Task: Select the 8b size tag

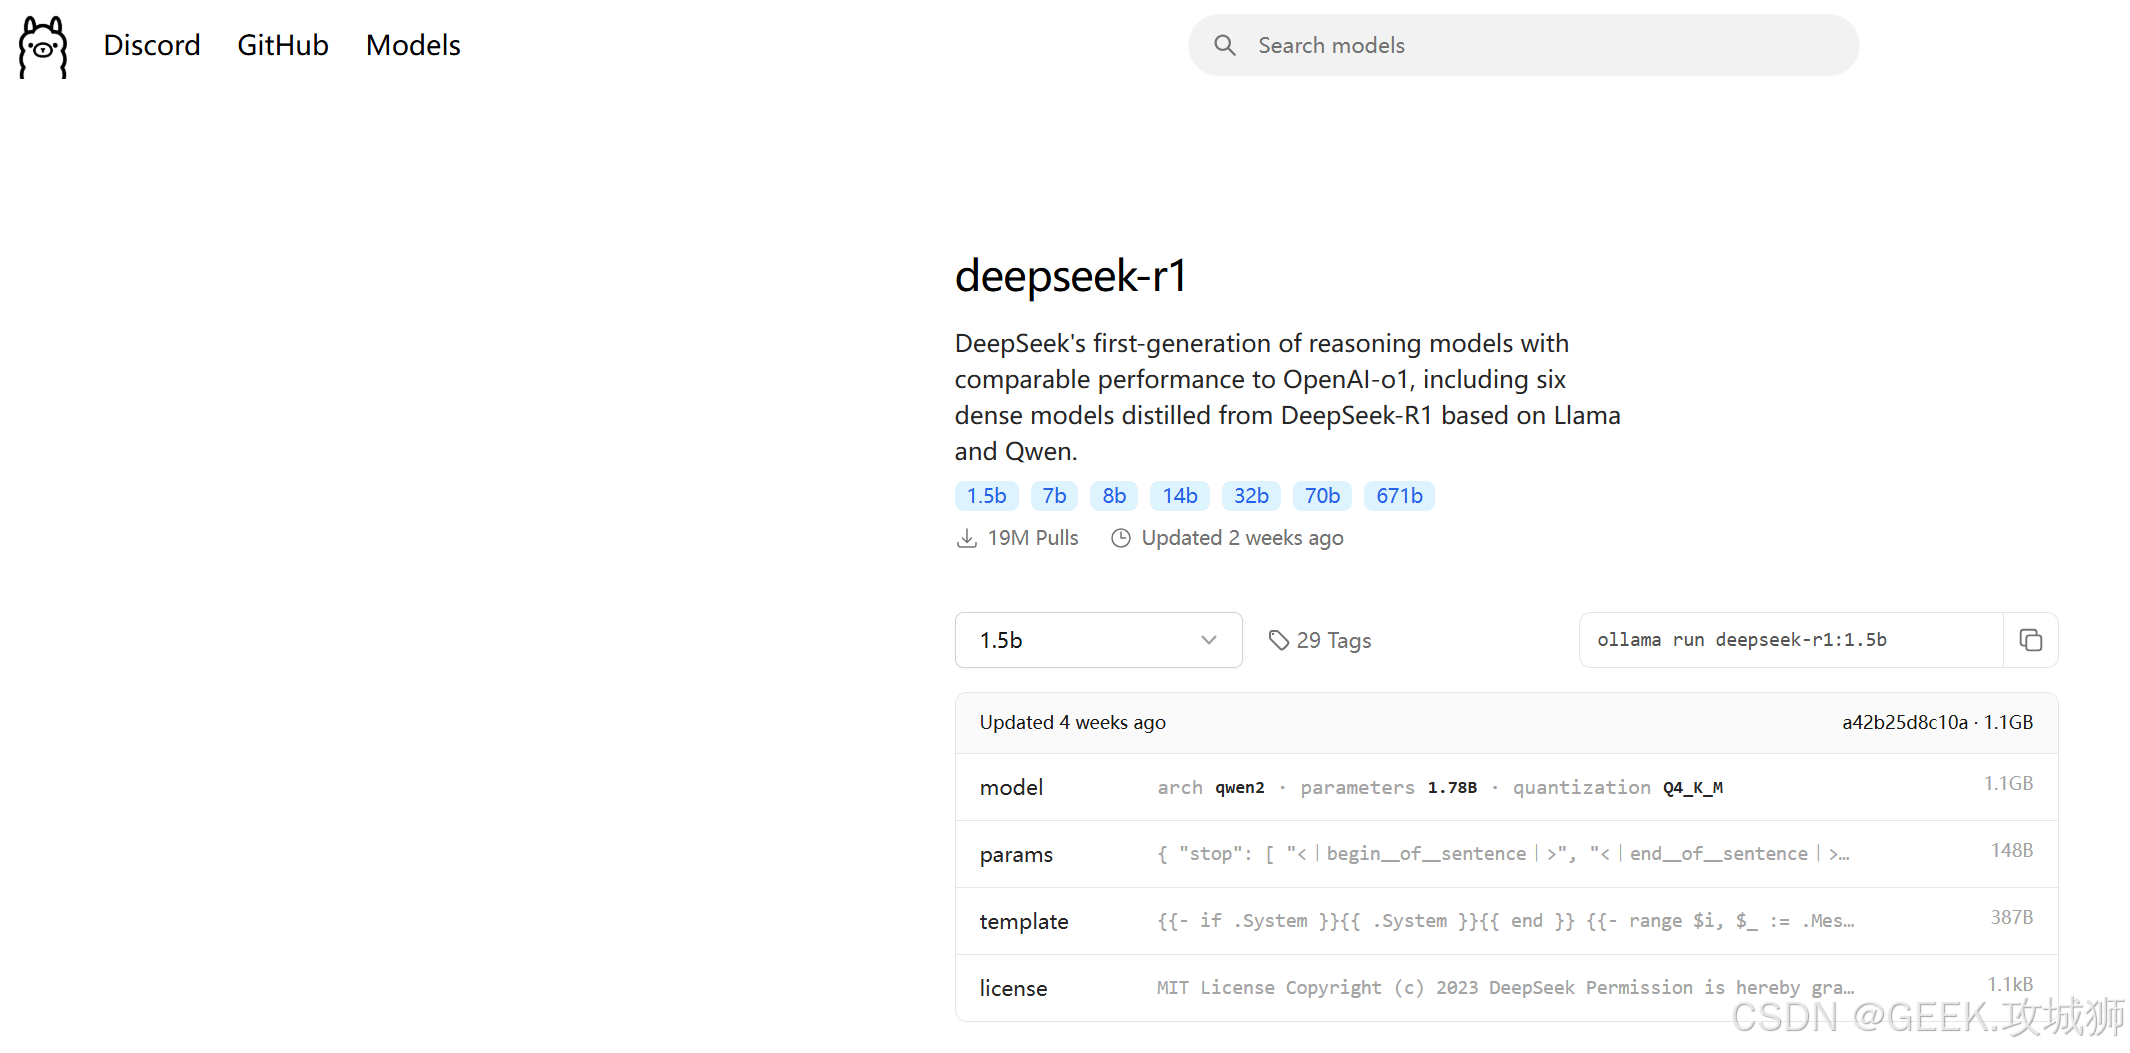Action: pyautogui.click(x=1114, y=496)
